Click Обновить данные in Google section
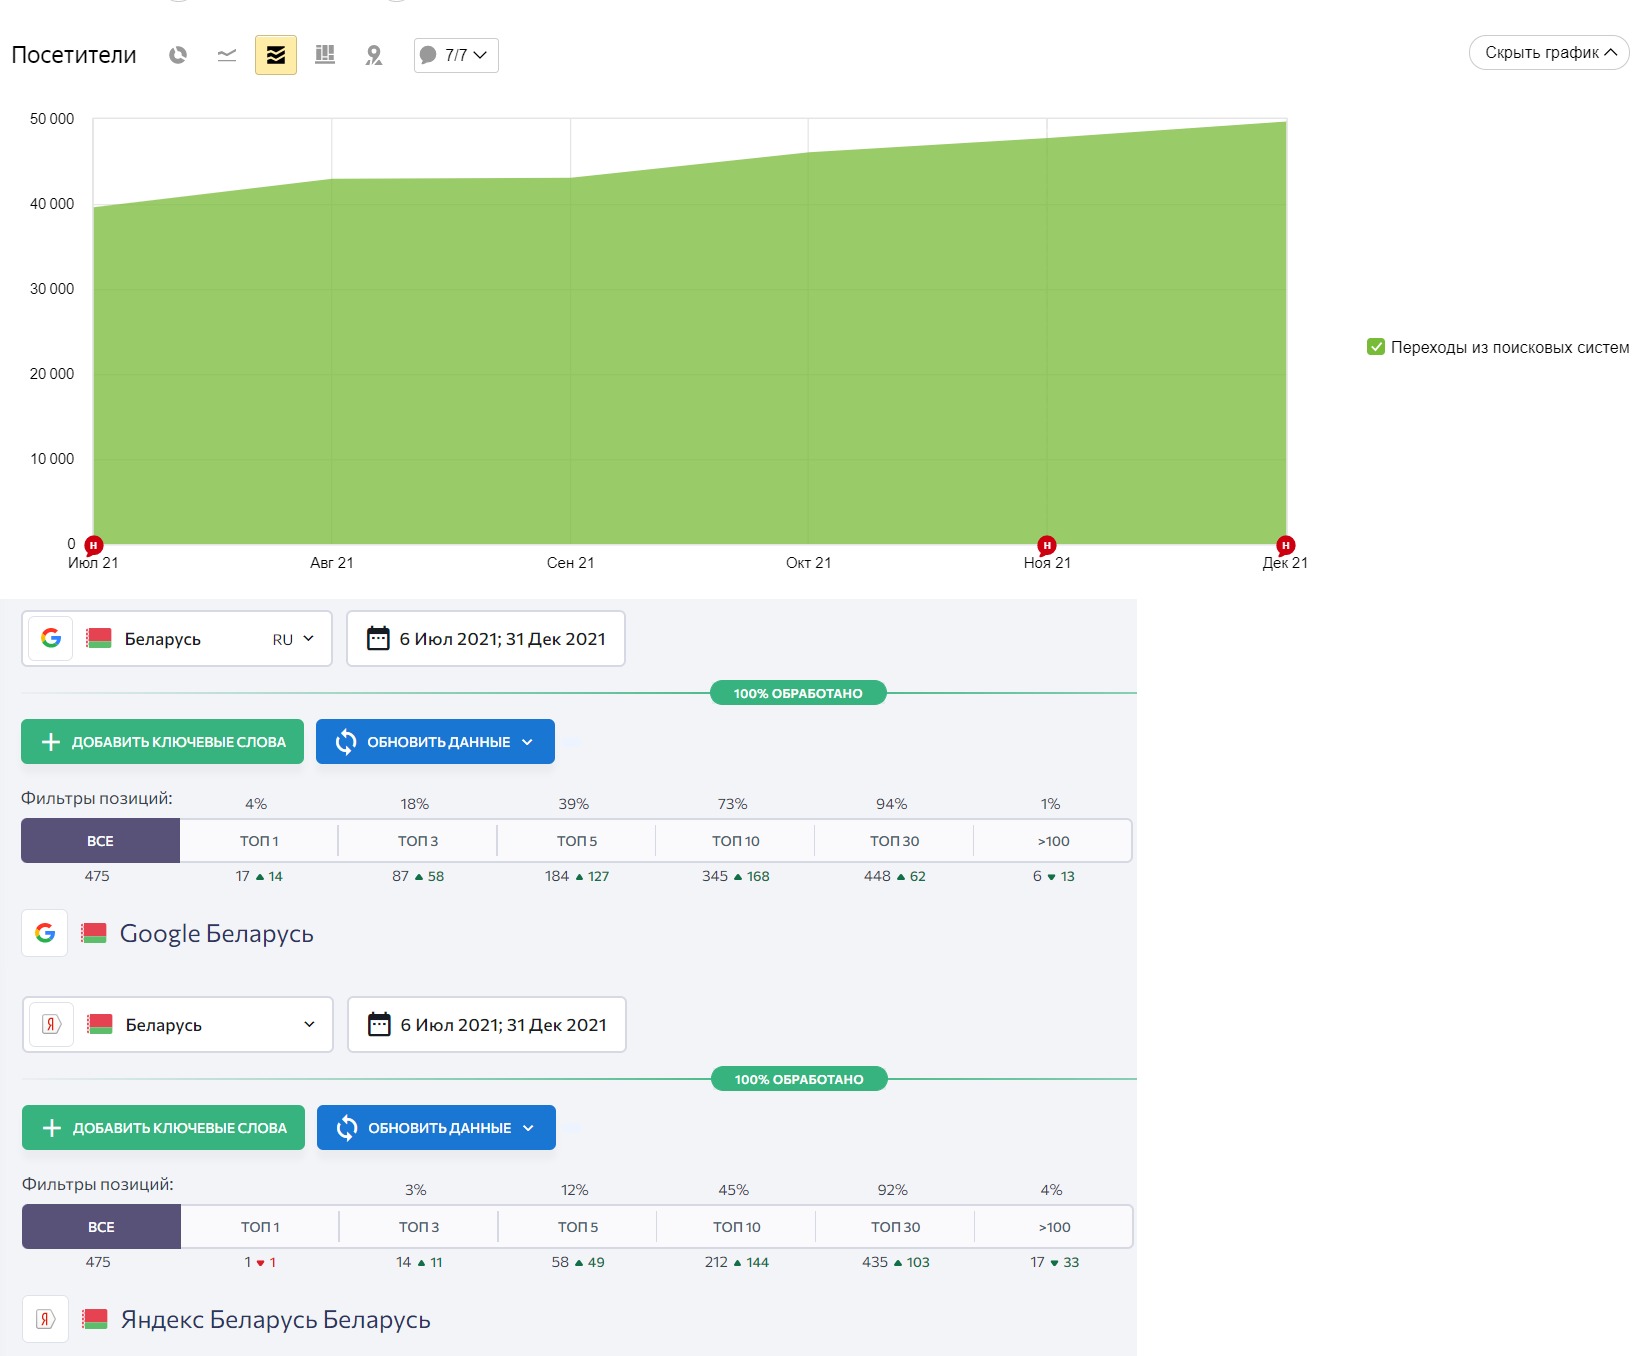Image resolution: width=1640 pixels, height=1356 pixels. (435, 742)
